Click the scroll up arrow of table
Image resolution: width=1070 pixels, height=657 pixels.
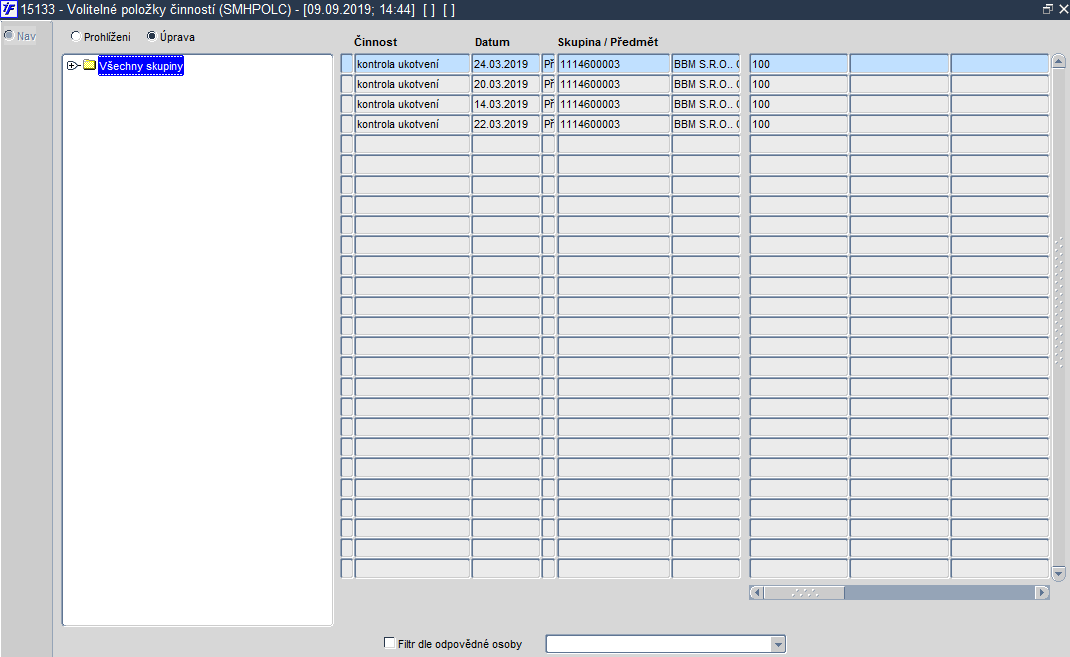1058,61
